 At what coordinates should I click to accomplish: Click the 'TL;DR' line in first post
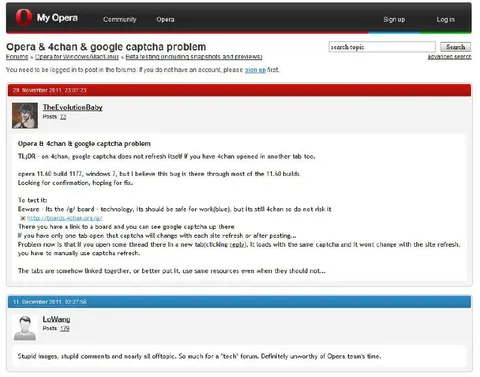(166, 156)
